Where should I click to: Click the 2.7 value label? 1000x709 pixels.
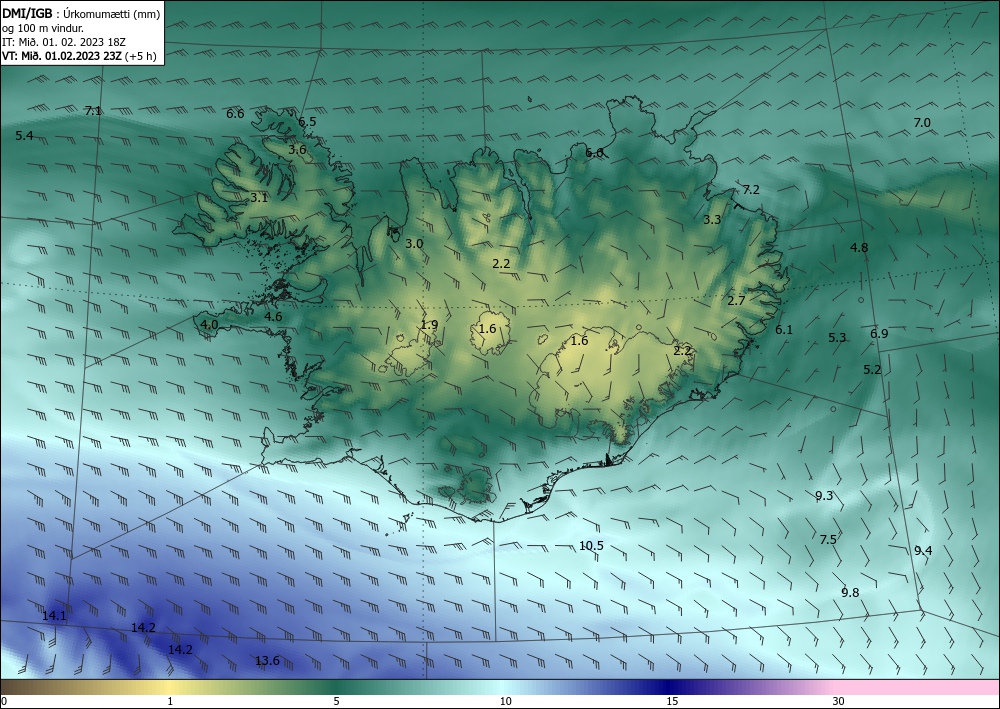(x=737, y=300)
